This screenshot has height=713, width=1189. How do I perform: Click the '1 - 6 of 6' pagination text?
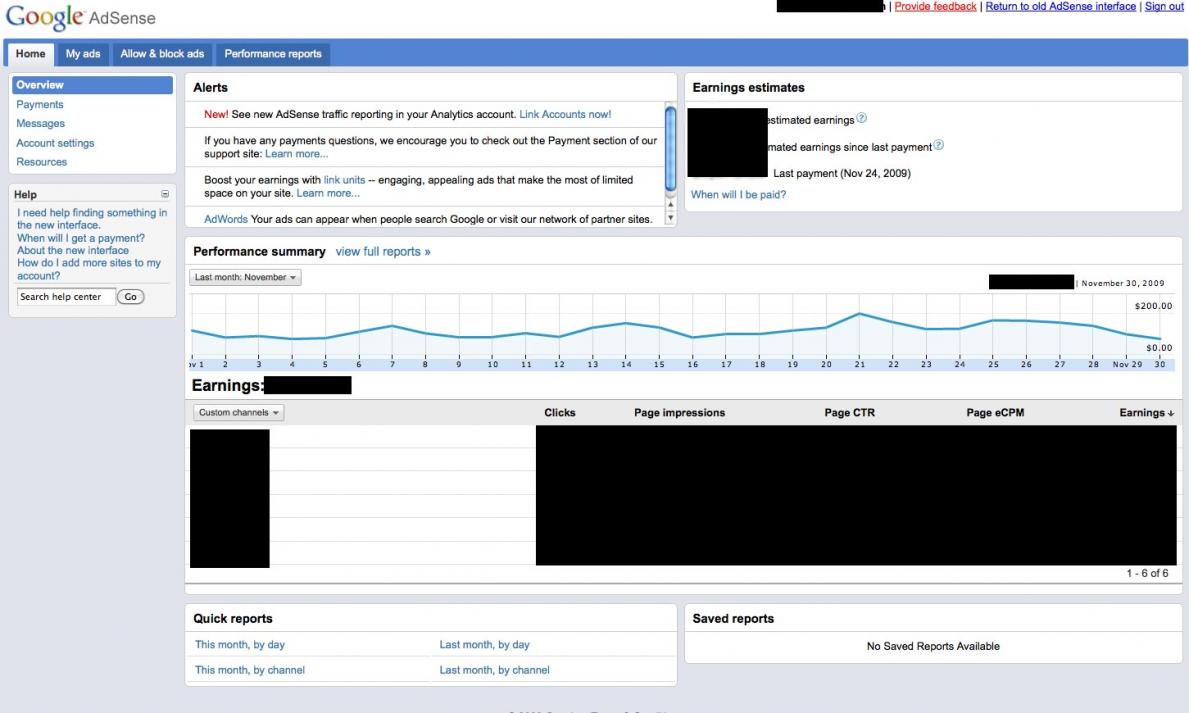(x=1147, y=573)
